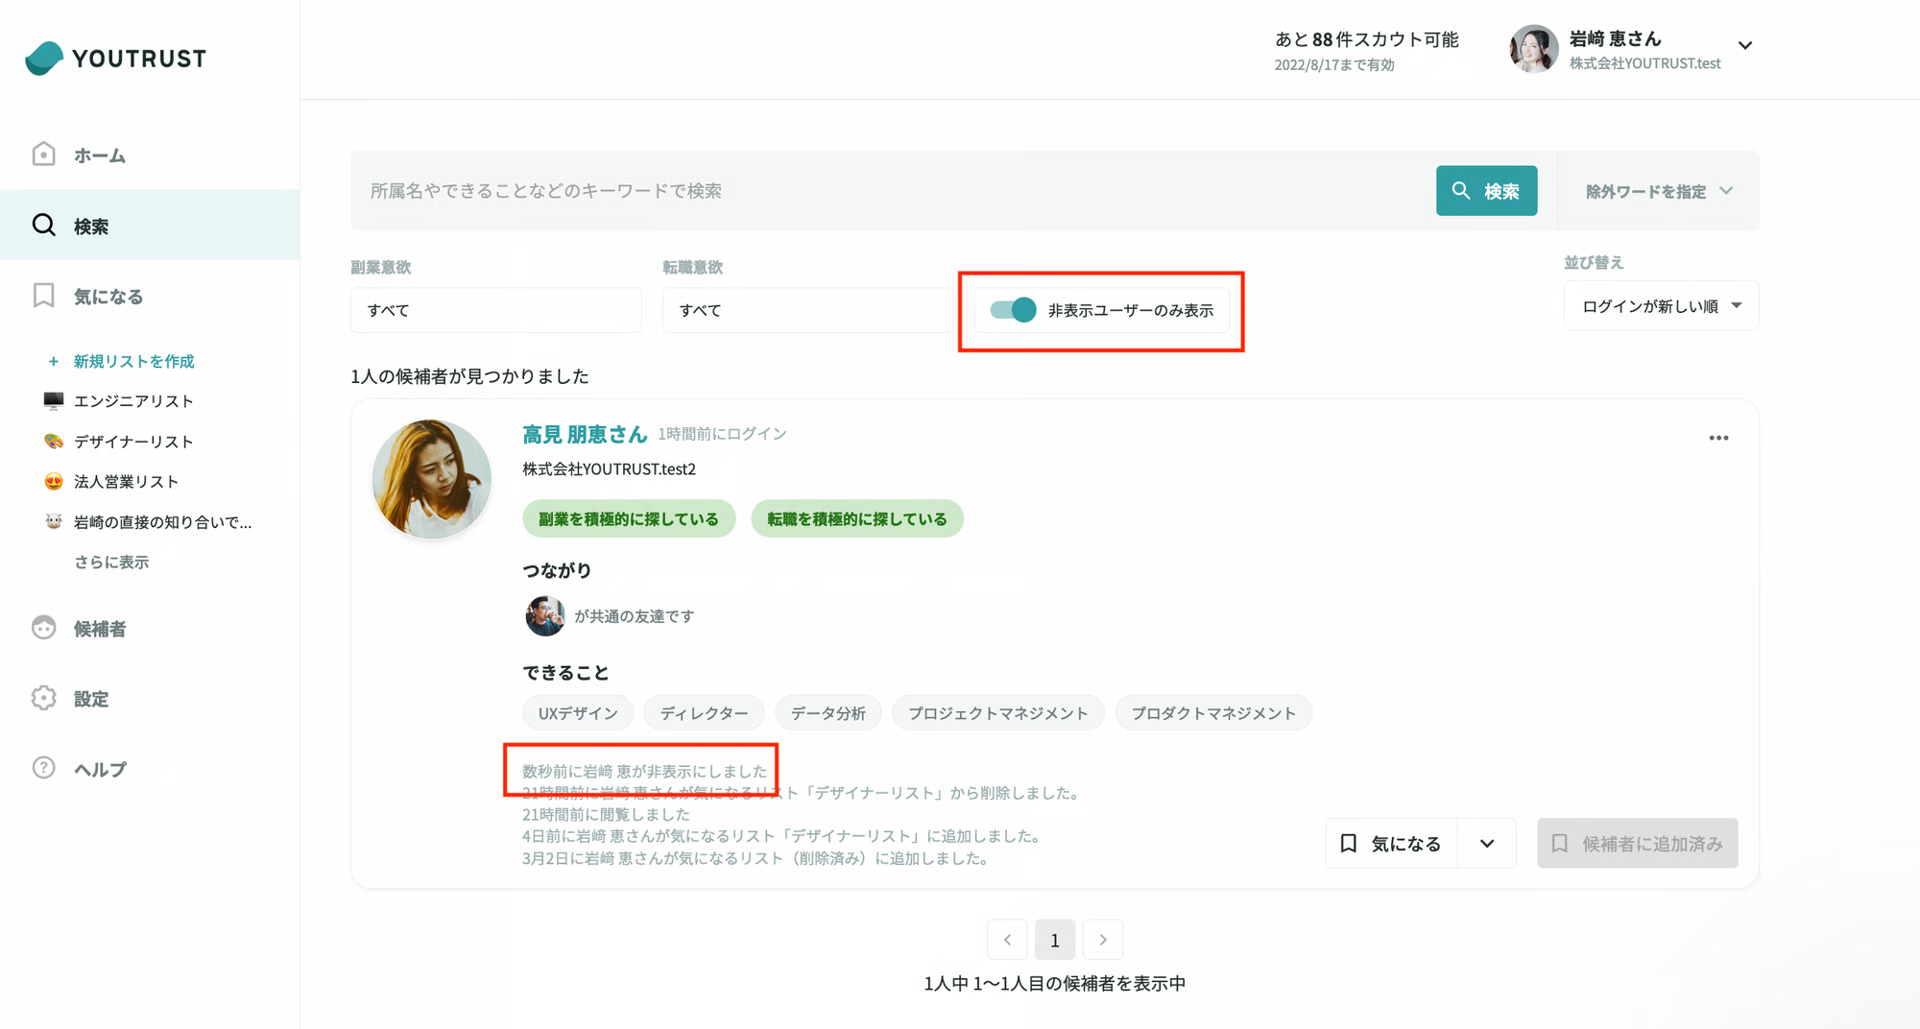
Task: Click the 気になる bookmark icon in sidebar
Action: [x=43, y=295]
